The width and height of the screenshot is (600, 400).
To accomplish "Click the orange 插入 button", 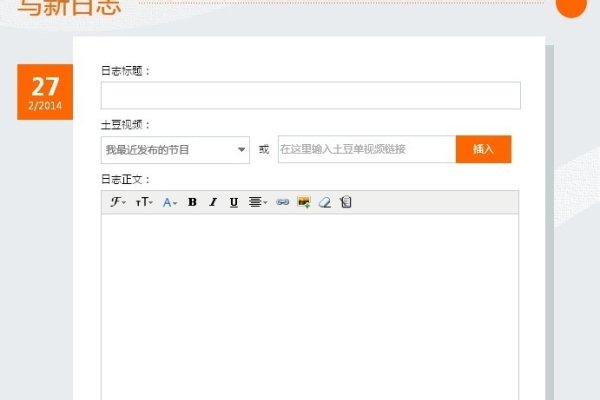I will click(x=484, y=149).
